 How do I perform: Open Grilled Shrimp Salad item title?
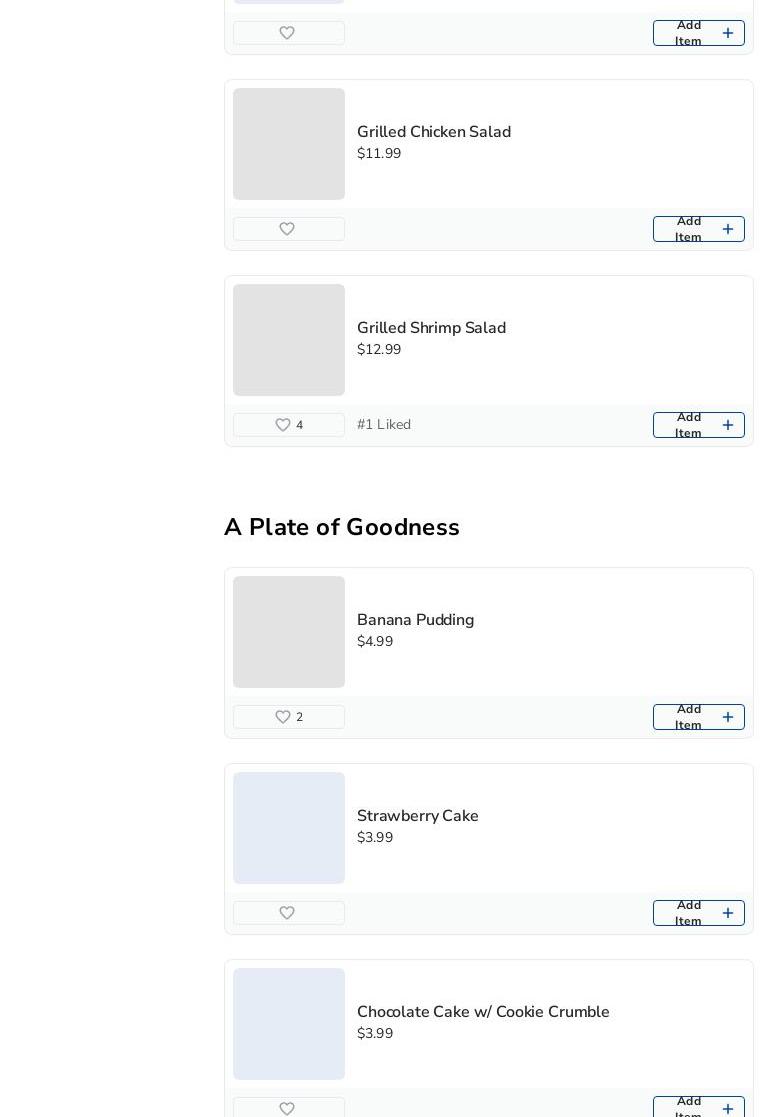tap(431, 328)
